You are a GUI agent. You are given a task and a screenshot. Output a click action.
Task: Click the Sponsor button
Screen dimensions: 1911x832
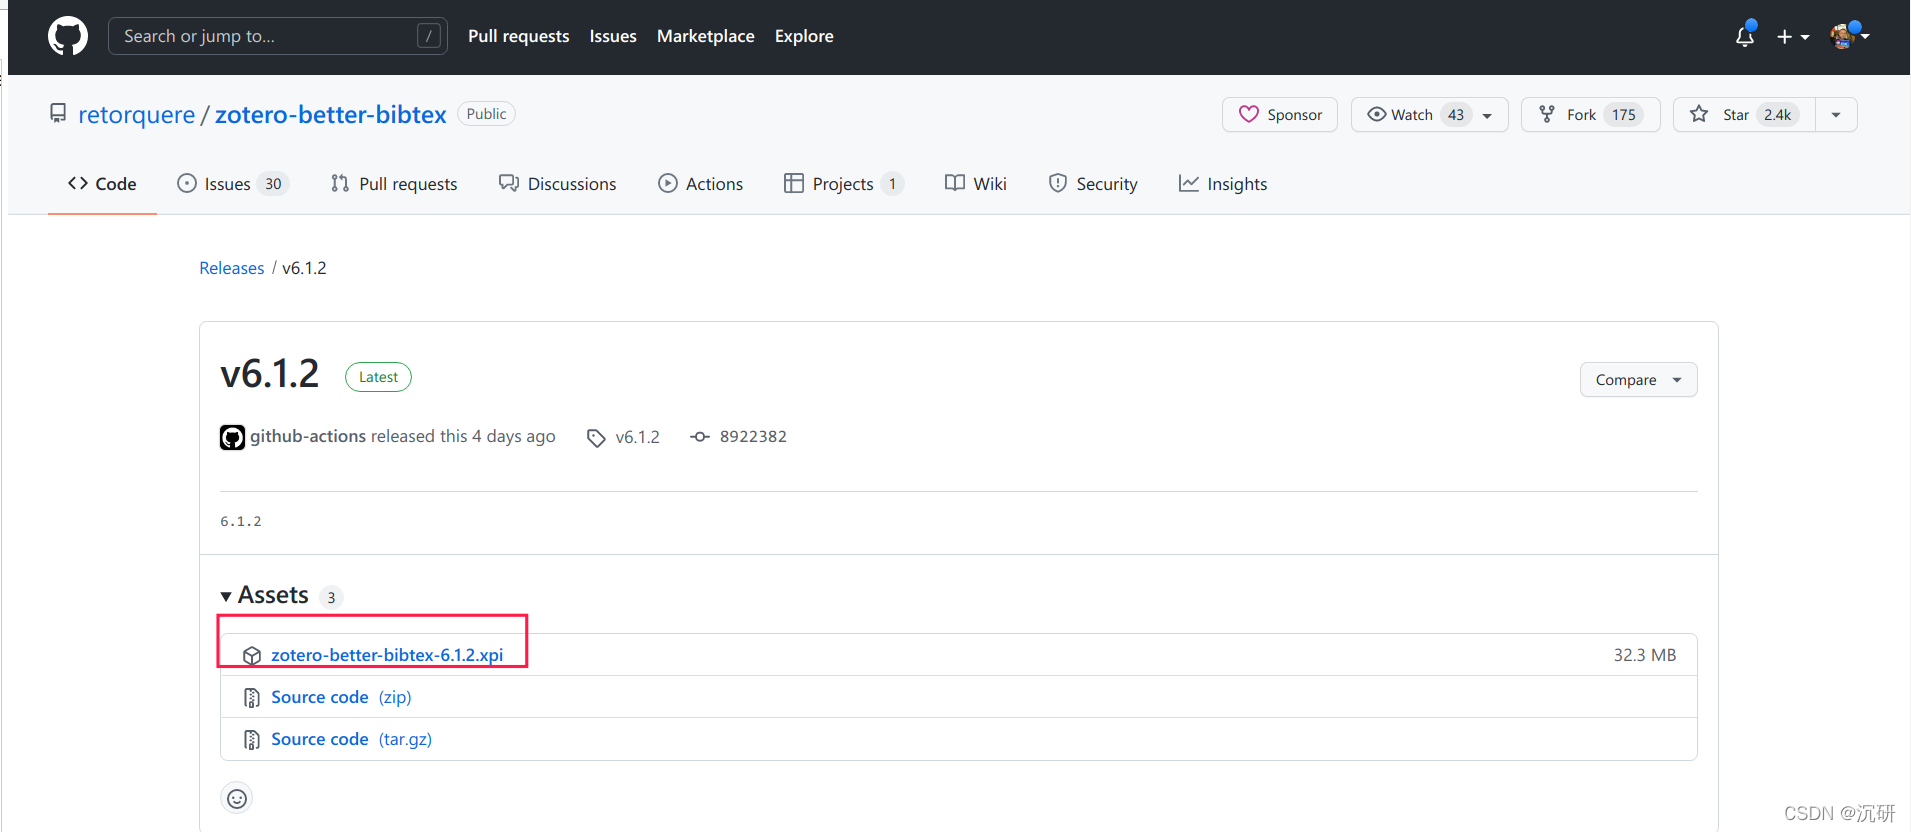click(1280, 115)
